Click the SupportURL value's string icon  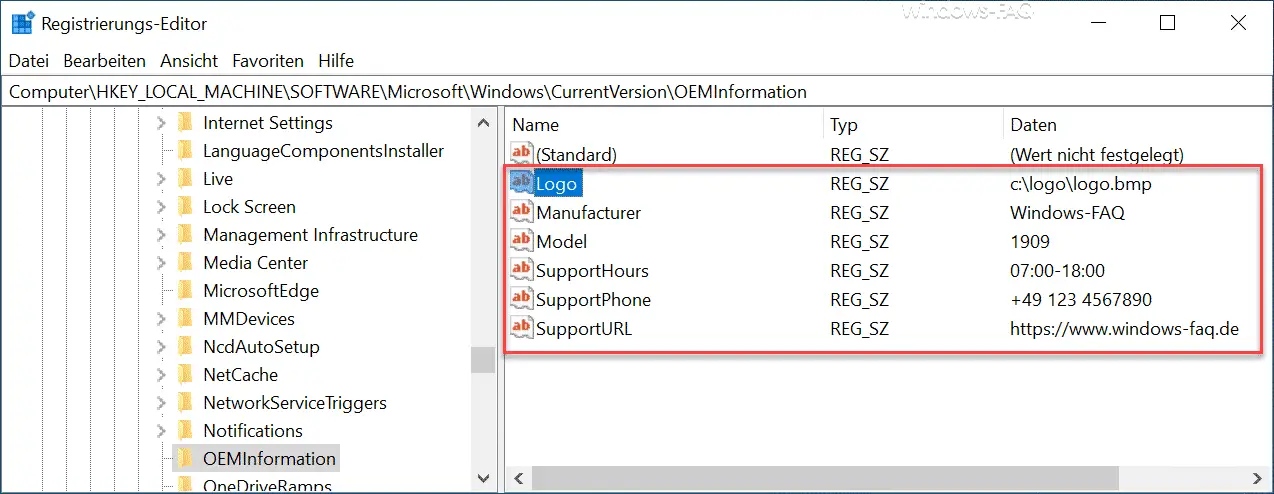[x=522, y=328]
